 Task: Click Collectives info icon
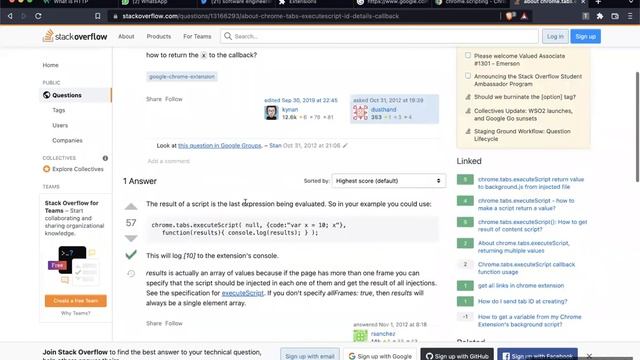tap(105, 158)
